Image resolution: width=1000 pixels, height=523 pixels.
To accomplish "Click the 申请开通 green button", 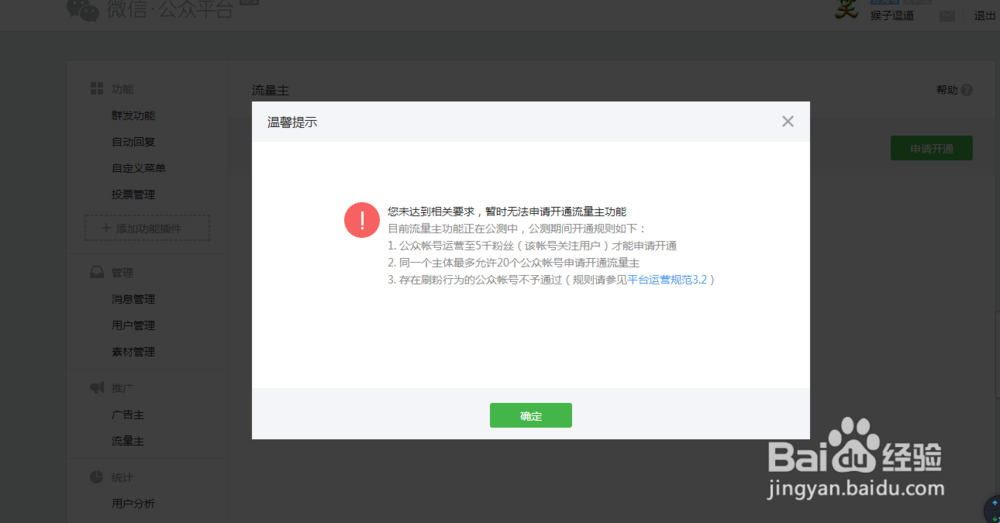I will click(932, 148).
